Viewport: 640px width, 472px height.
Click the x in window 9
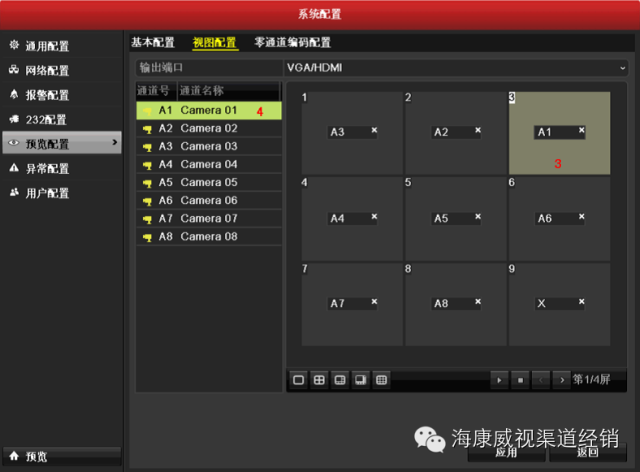point(582,302)
